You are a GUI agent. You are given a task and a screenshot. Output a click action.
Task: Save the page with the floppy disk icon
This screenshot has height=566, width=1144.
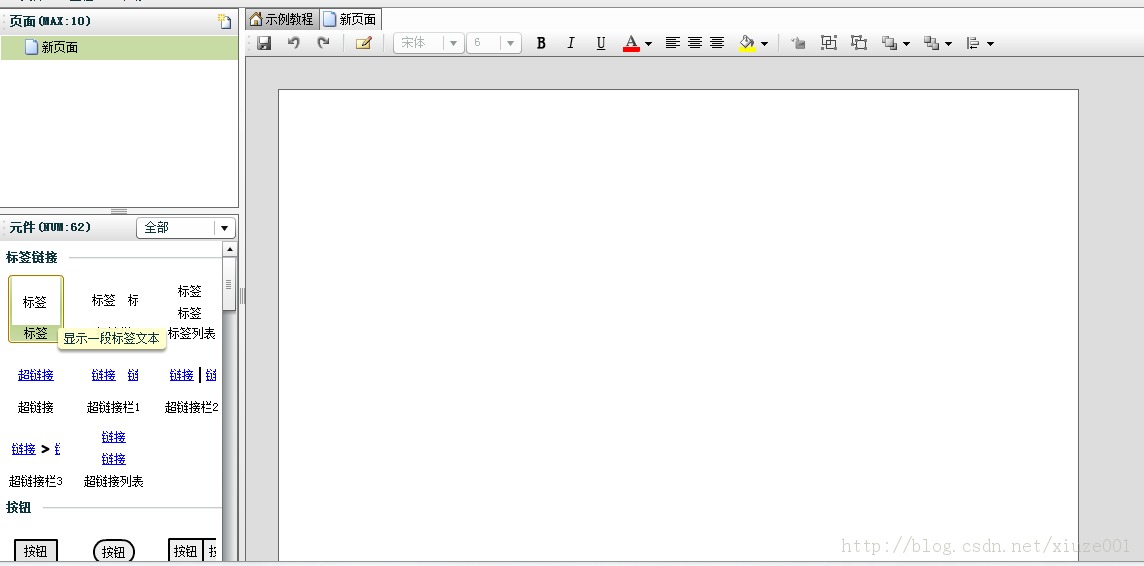[x=264, y=43]
